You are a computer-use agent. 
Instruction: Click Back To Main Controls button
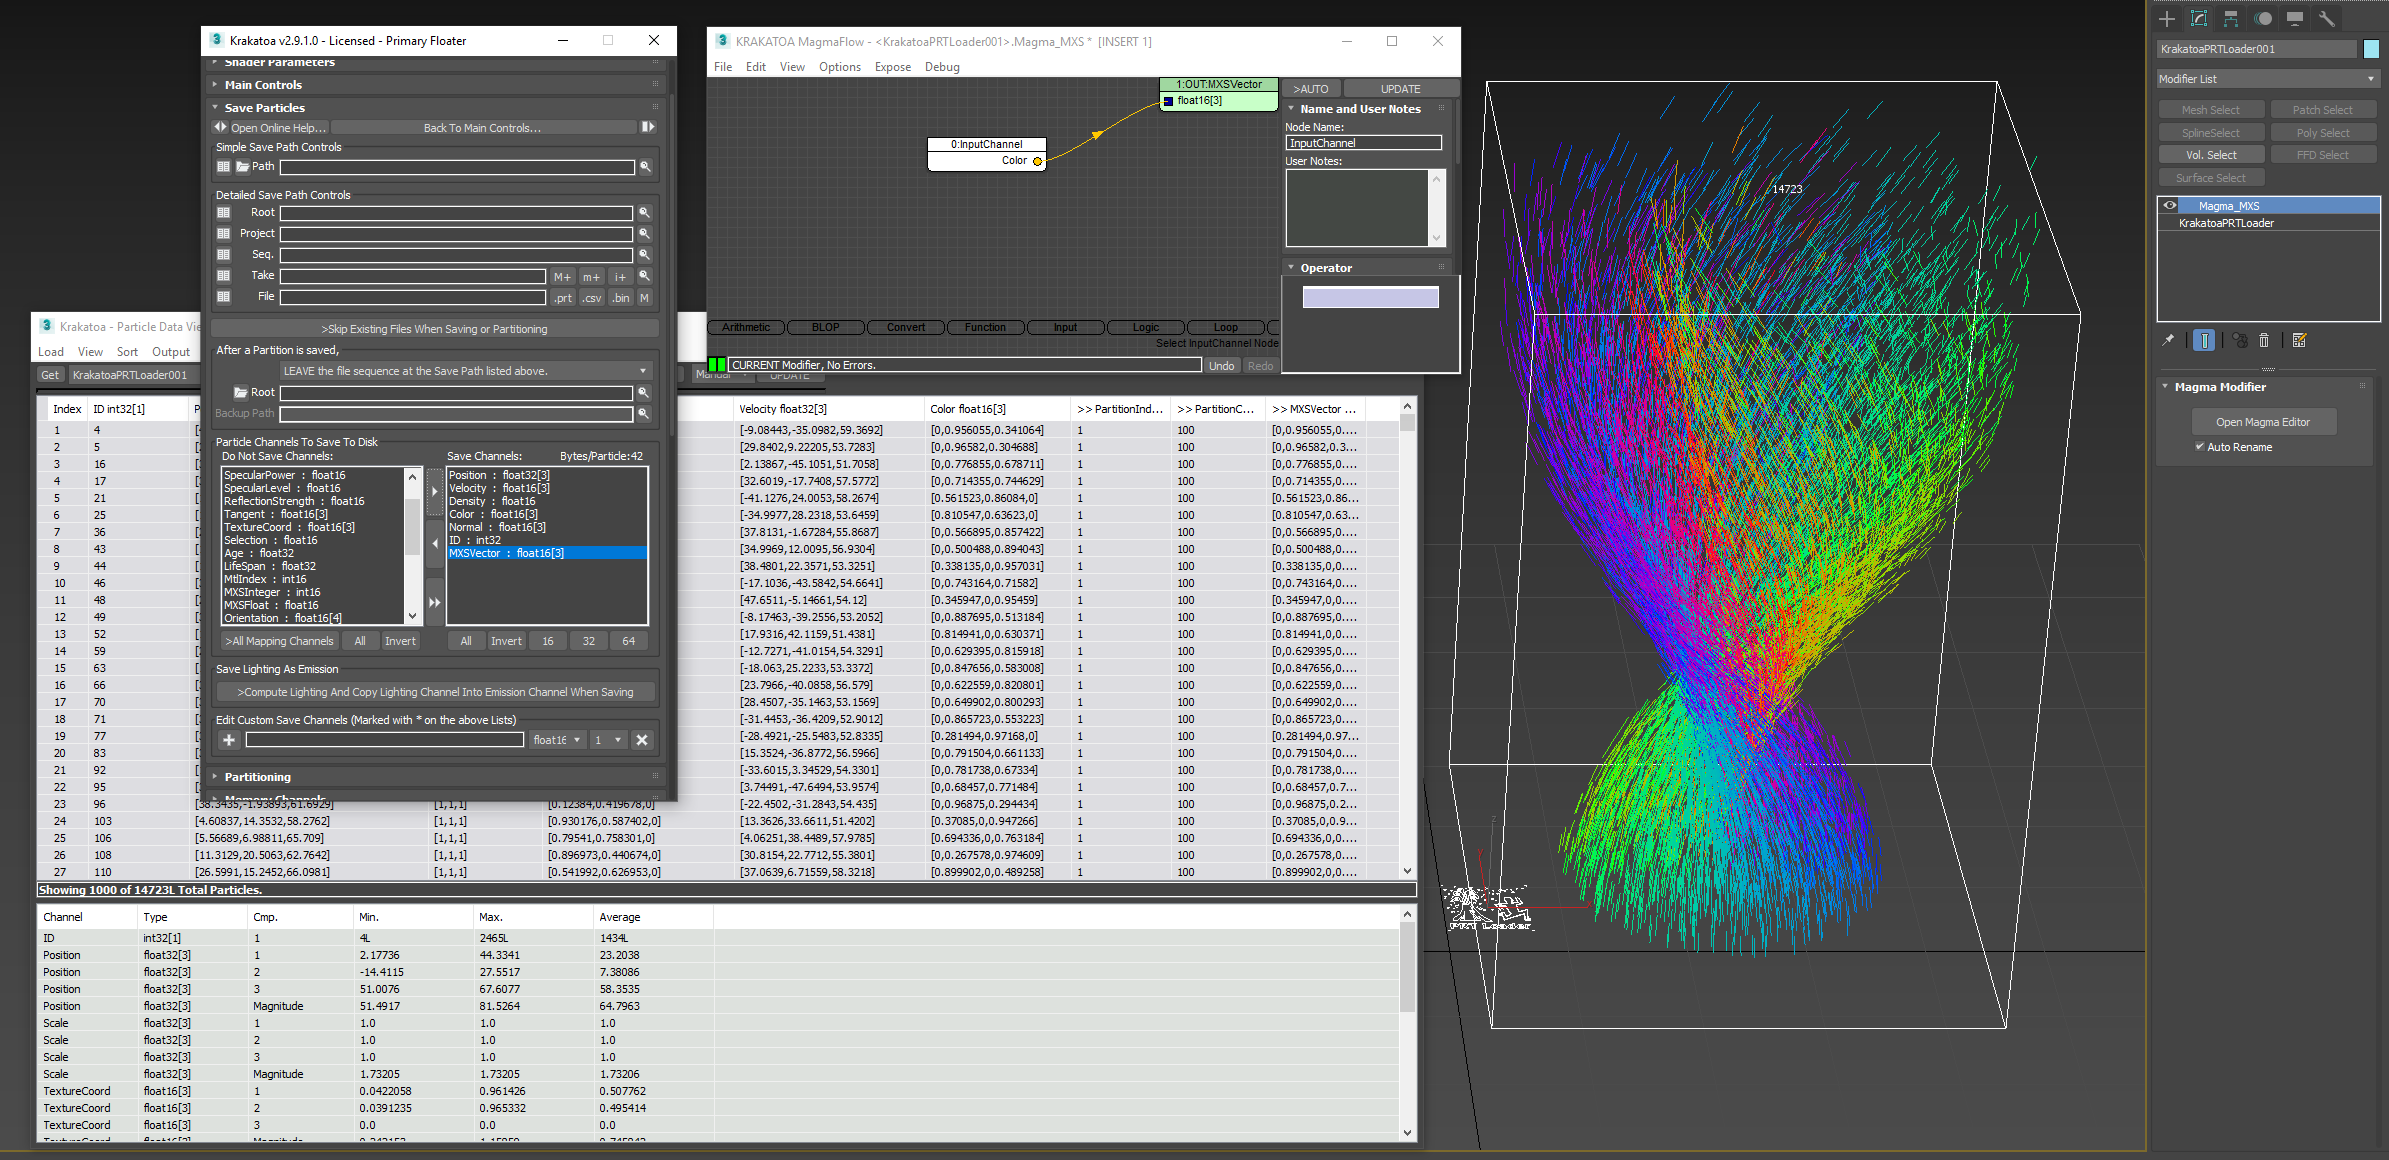[482, 128]
